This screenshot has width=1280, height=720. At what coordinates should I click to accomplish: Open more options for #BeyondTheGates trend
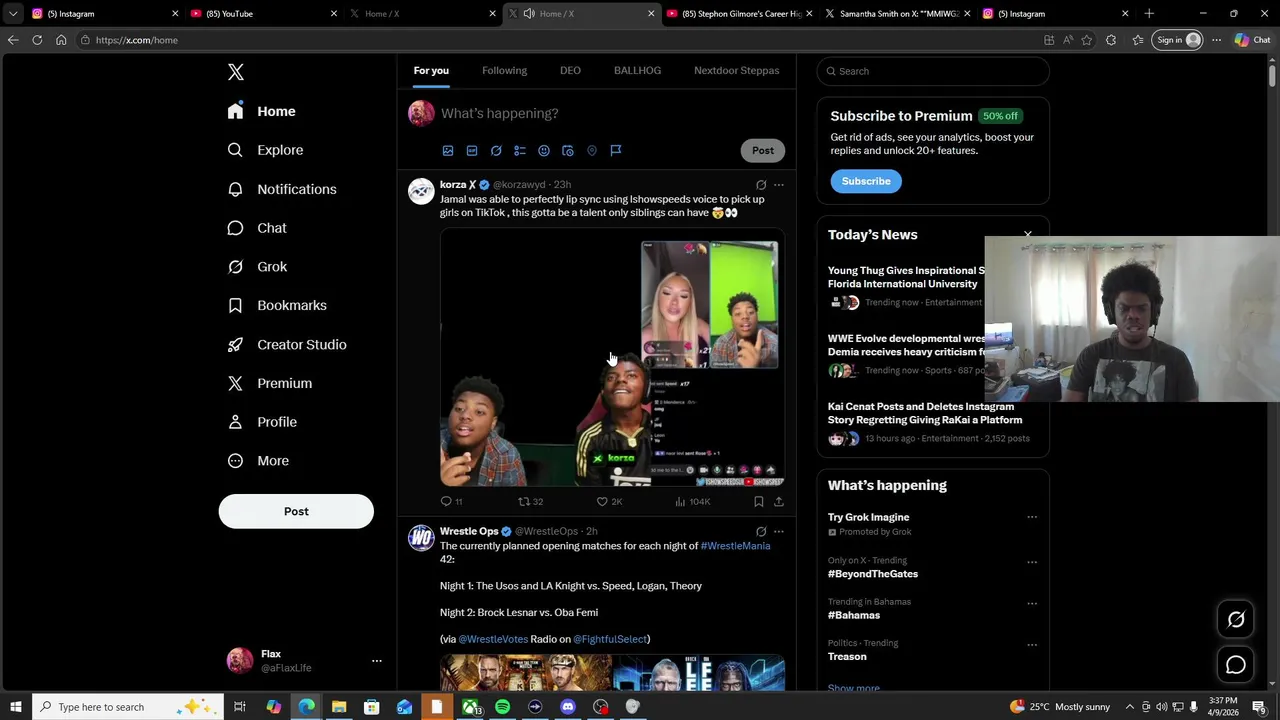point(1032,561)
